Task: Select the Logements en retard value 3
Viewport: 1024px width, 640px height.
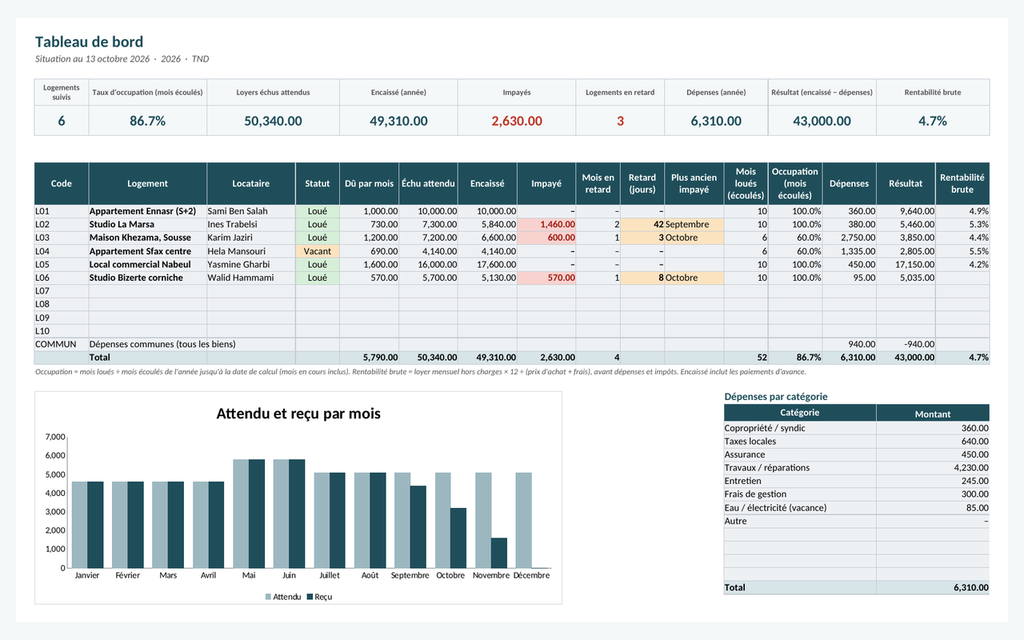Action: click(620, 121)
